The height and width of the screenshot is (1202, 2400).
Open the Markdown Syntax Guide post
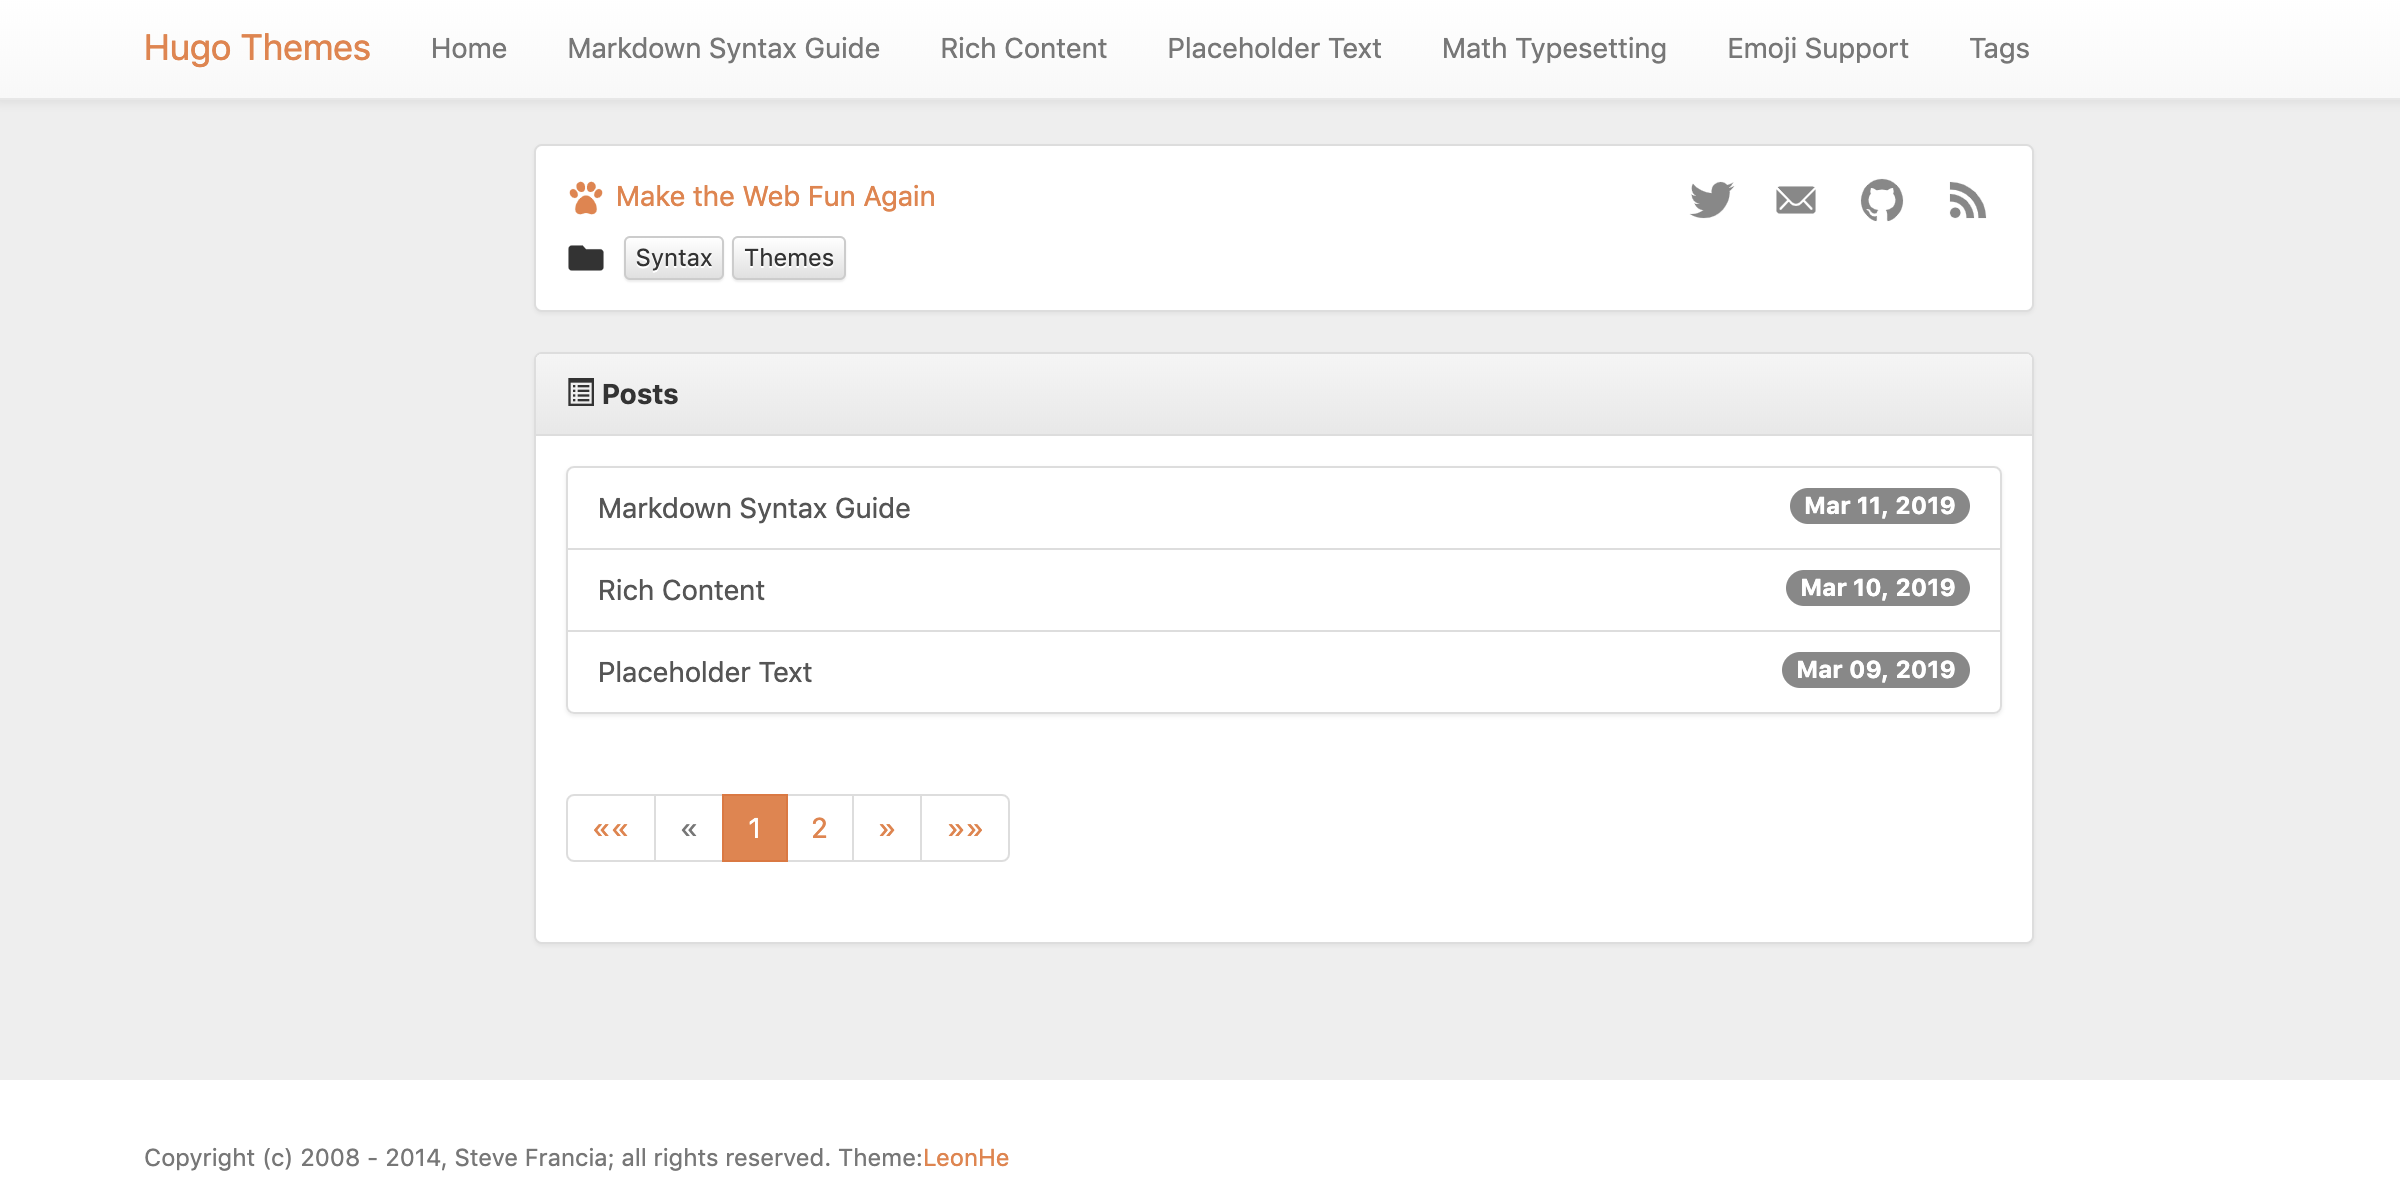[x=754, y=508]
